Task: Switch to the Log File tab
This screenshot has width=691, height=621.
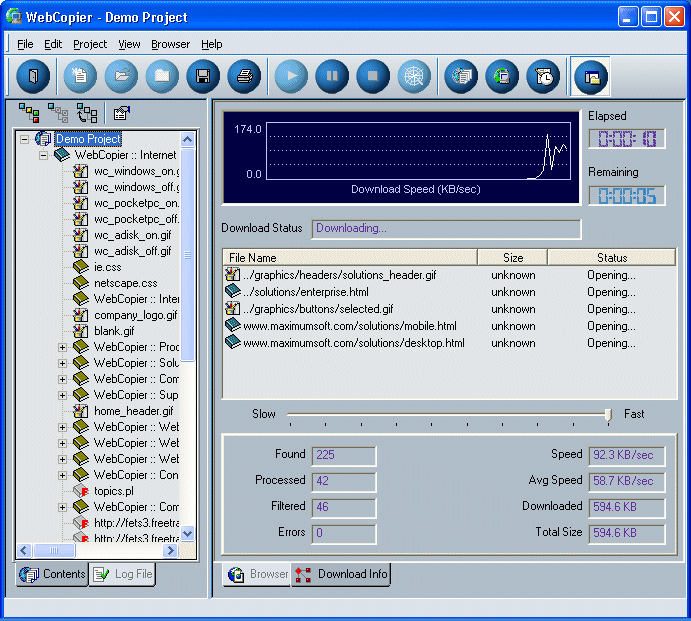Action: pyautogui.click(x=123, y=574)
